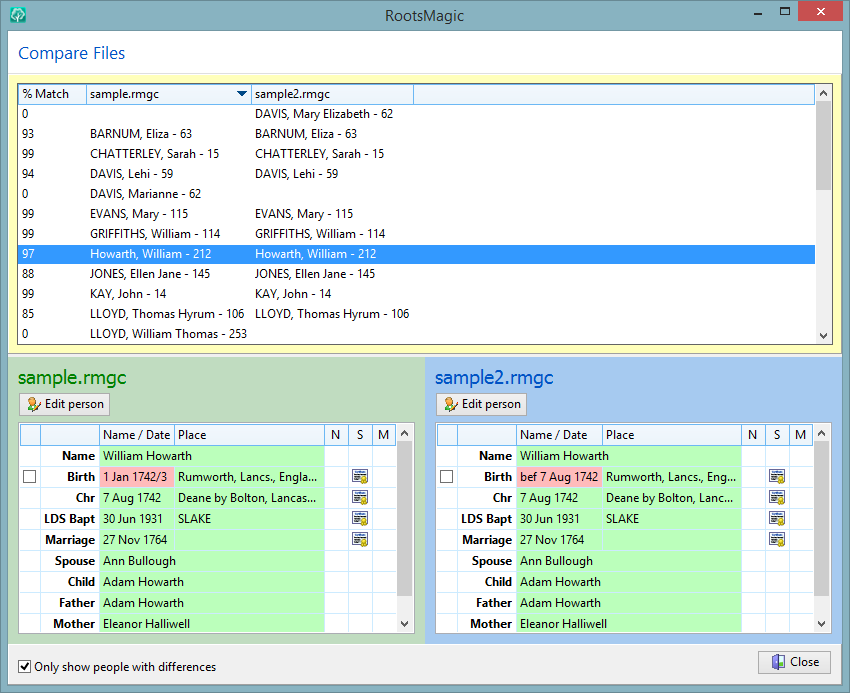Click N column header in sample.rmgc panel
Viewport: 850px width, 693px height.
click(336, 435)
